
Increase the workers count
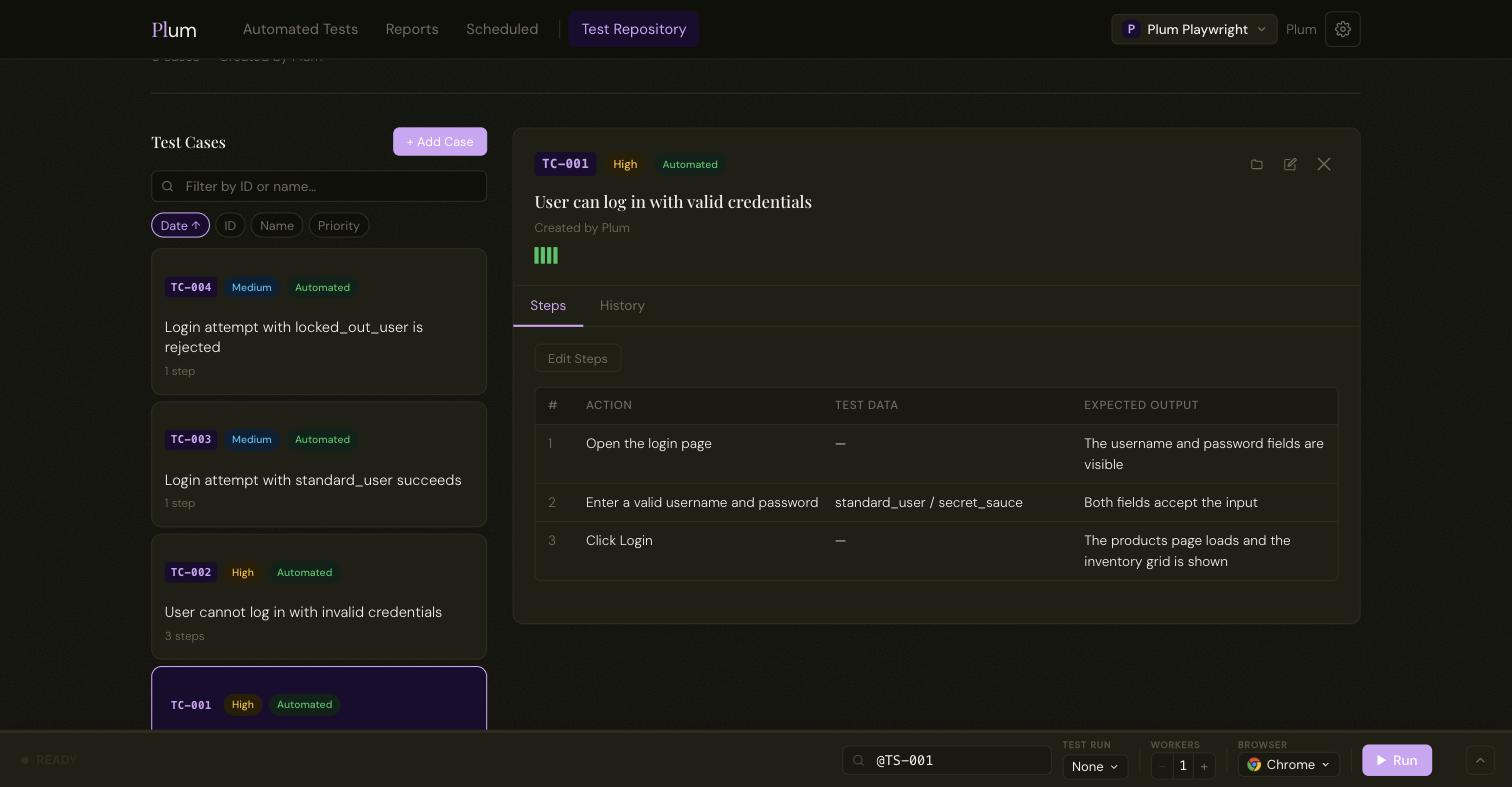(1204, 766)
